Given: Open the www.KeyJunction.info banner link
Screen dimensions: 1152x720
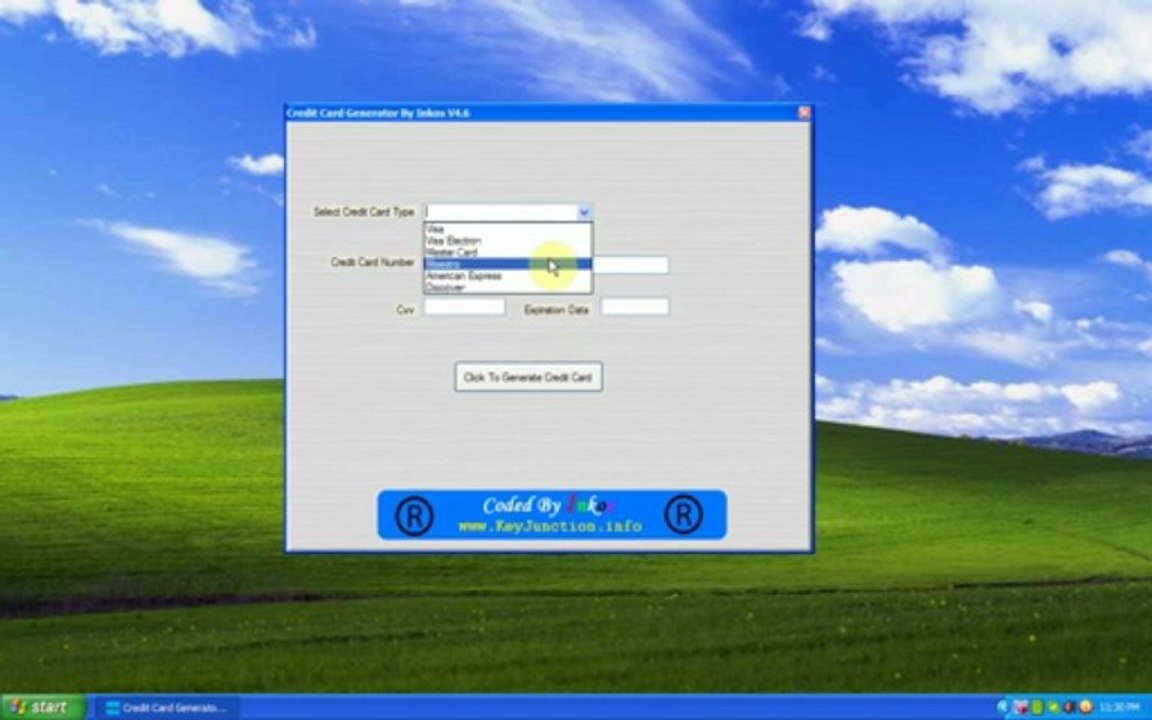Looking at the screenshot, I should [x=550, y=526].
